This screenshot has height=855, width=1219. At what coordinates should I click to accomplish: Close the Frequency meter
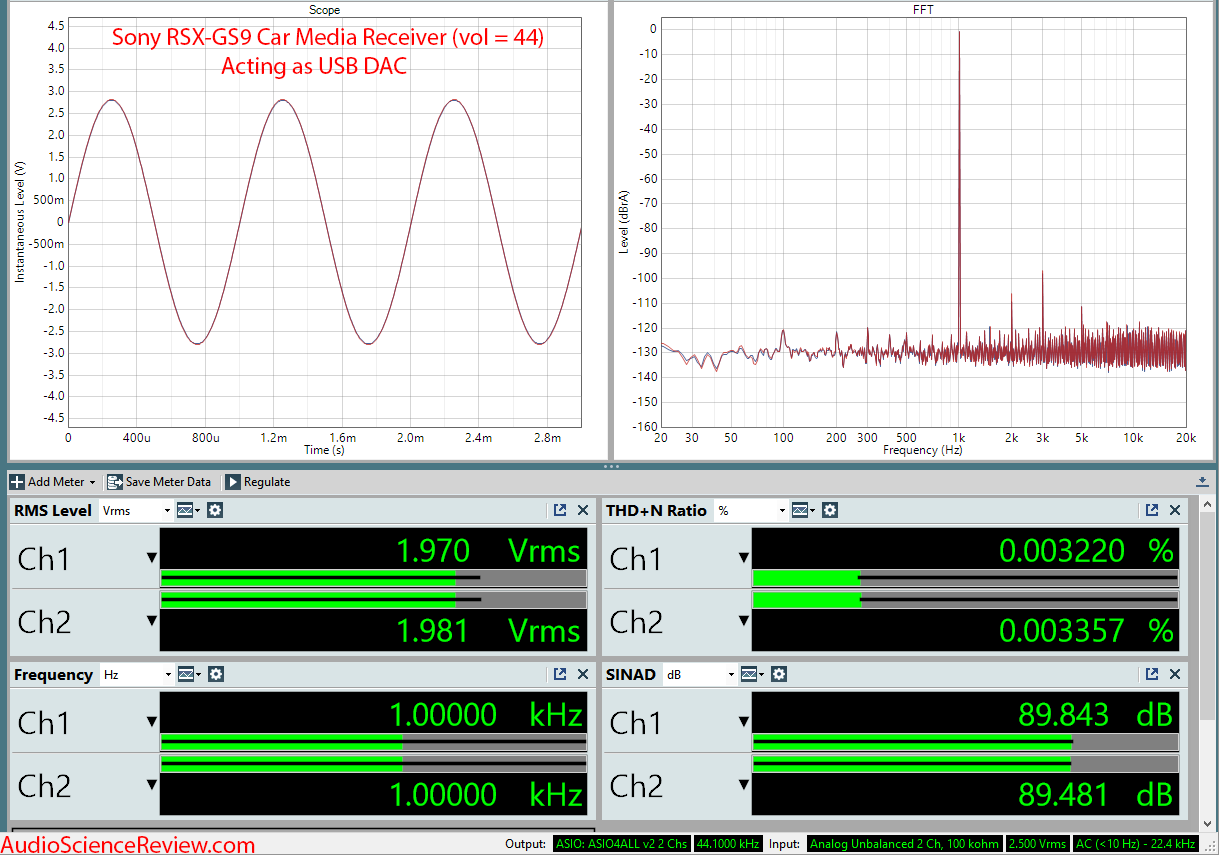(583, 675)
